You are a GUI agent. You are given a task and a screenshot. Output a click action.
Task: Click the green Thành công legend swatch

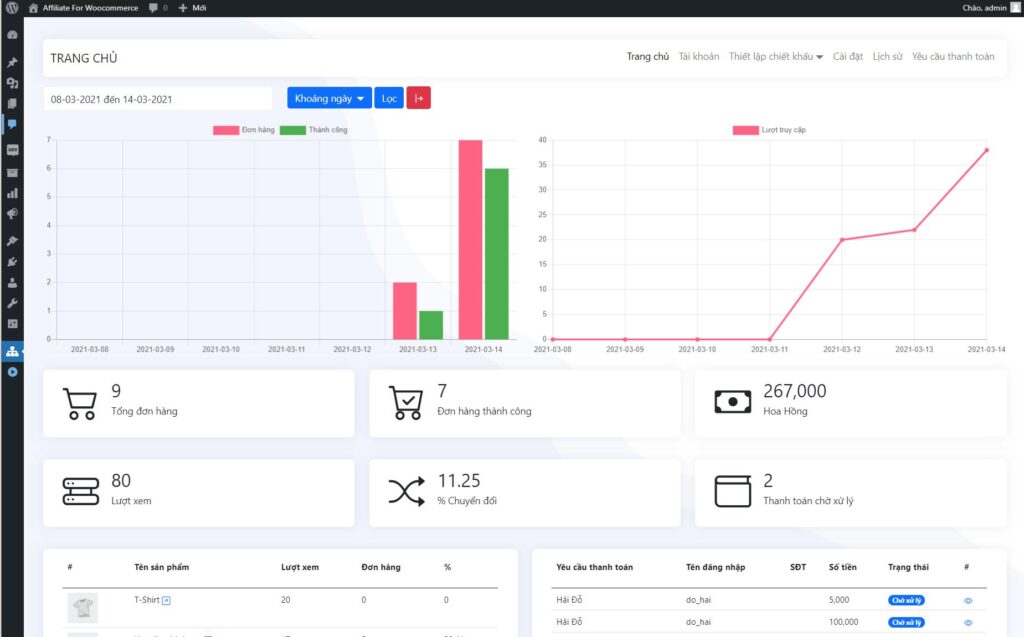tap(292, 130)
